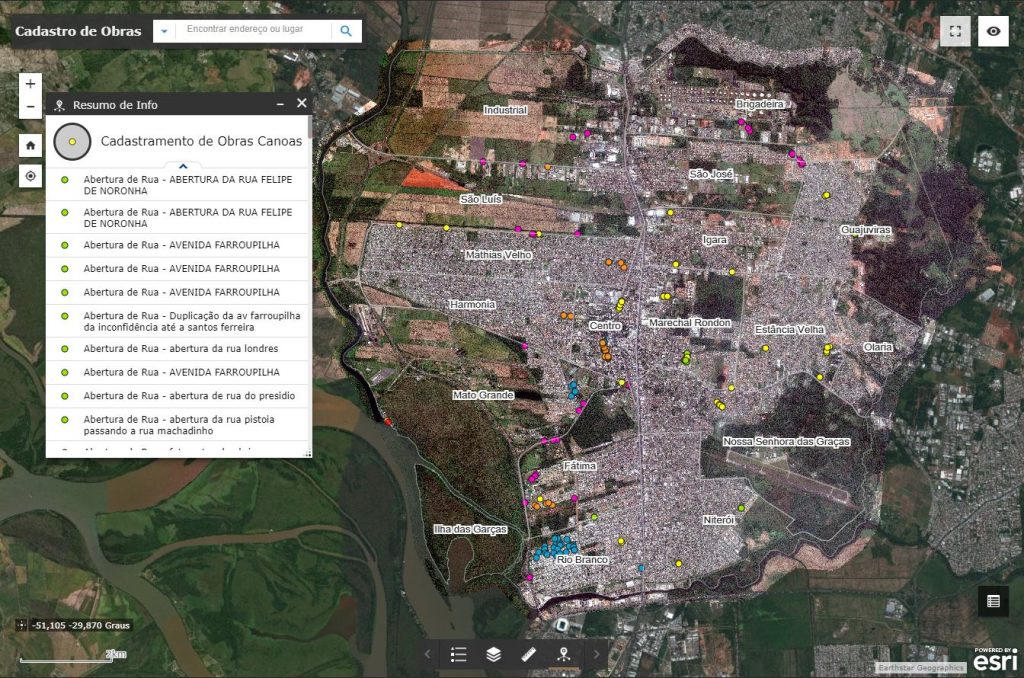
Task: Return to default map extent with Home button
Action: tap(31, 145)
